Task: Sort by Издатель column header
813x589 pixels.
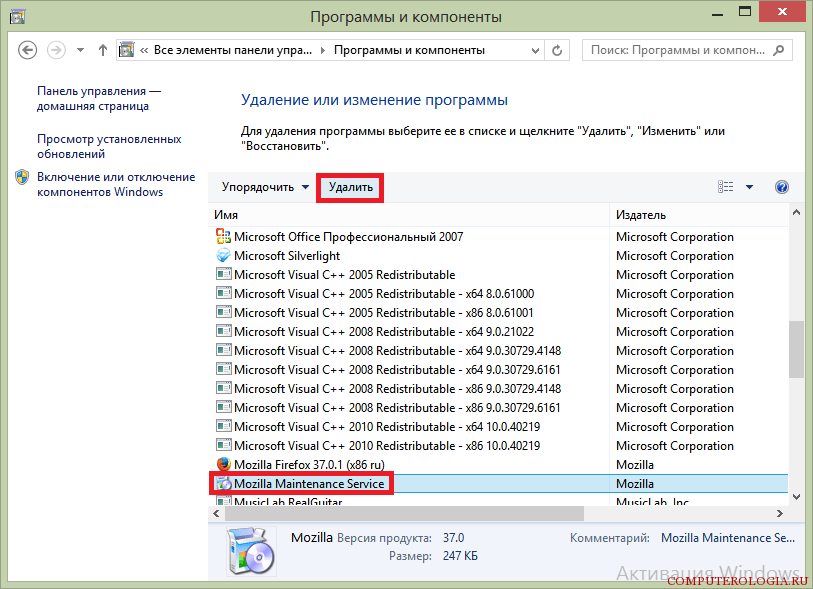Action: 699,215
